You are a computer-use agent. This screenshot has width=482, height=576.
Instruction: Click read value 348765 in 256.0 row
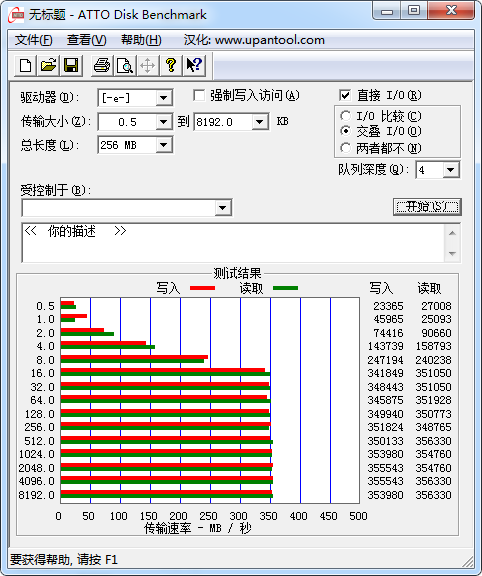(x=434, y=427)
